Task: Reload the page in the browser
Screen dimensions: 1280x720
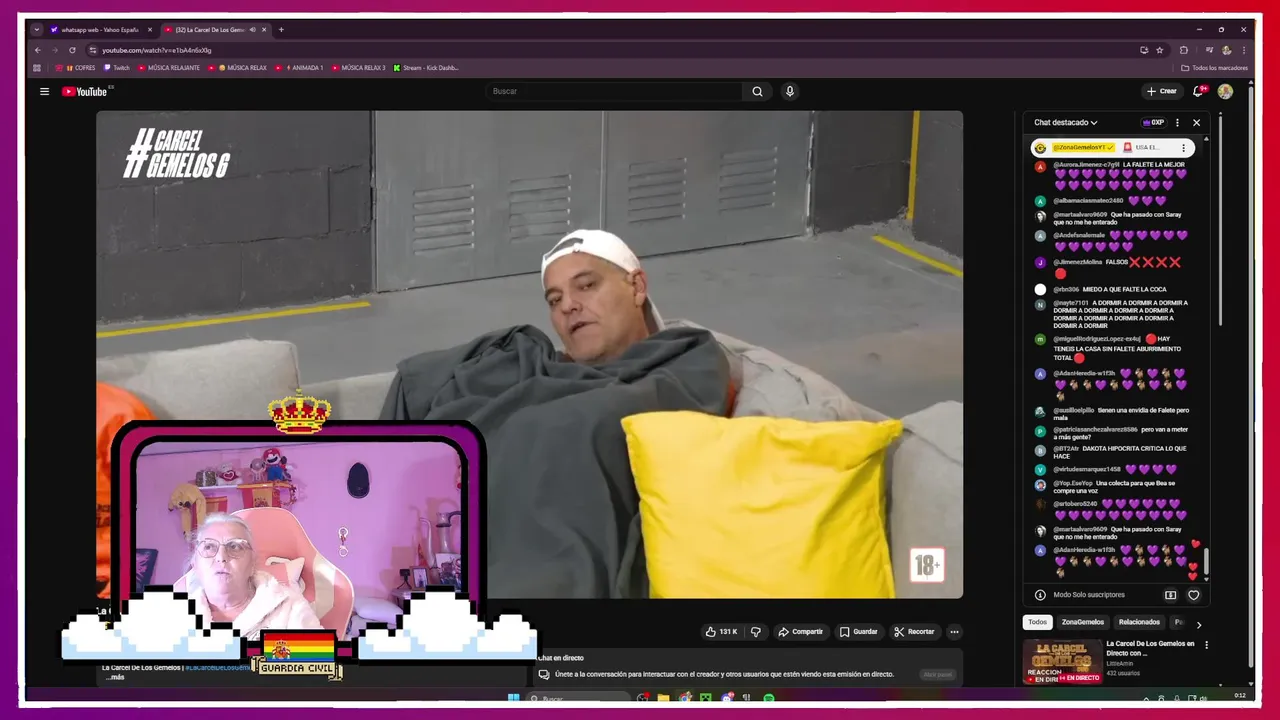Action: coord(72,50)
